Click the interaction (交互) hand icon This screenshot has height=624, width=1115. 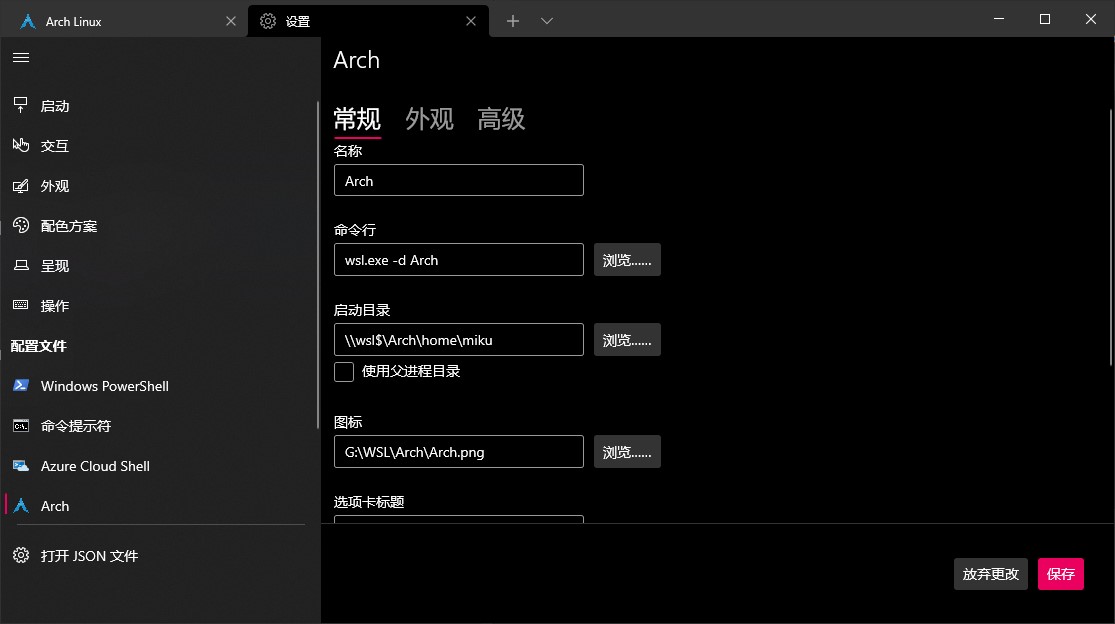click(x=21, y=145)
